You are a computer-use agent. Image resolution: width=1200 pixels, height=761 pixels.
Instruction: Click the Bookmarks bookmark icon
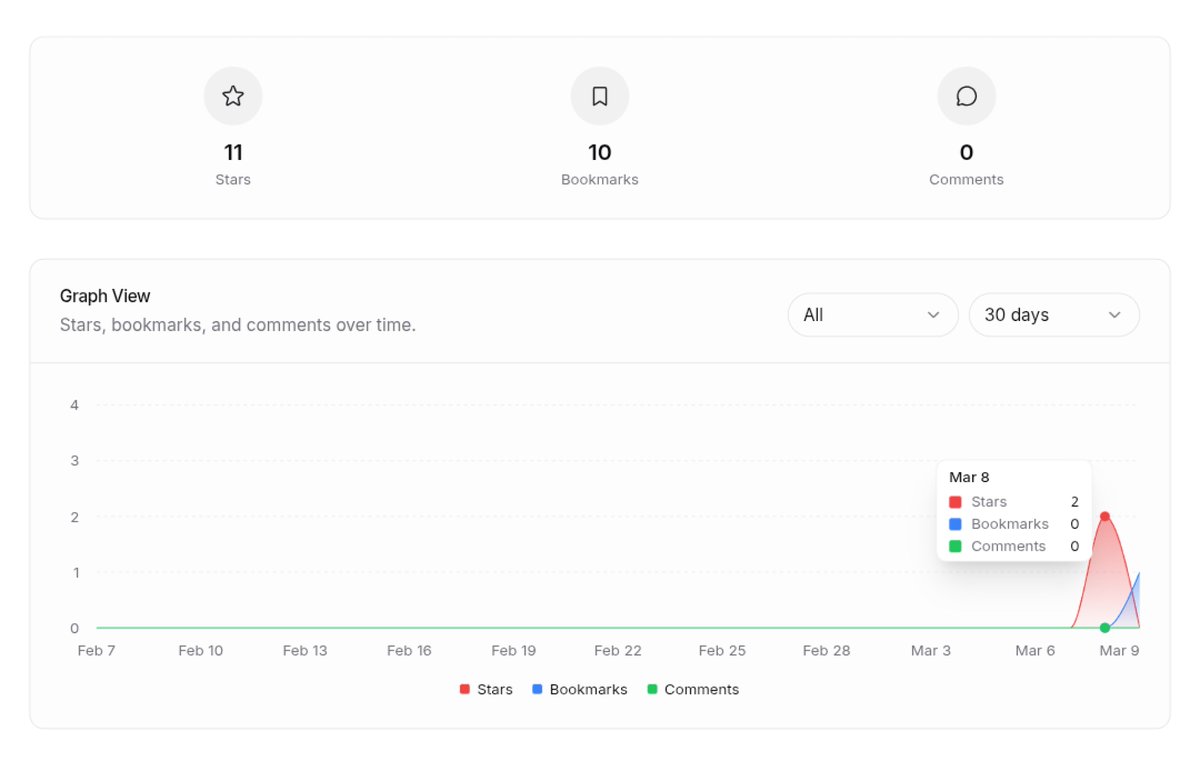coord(600,96)
